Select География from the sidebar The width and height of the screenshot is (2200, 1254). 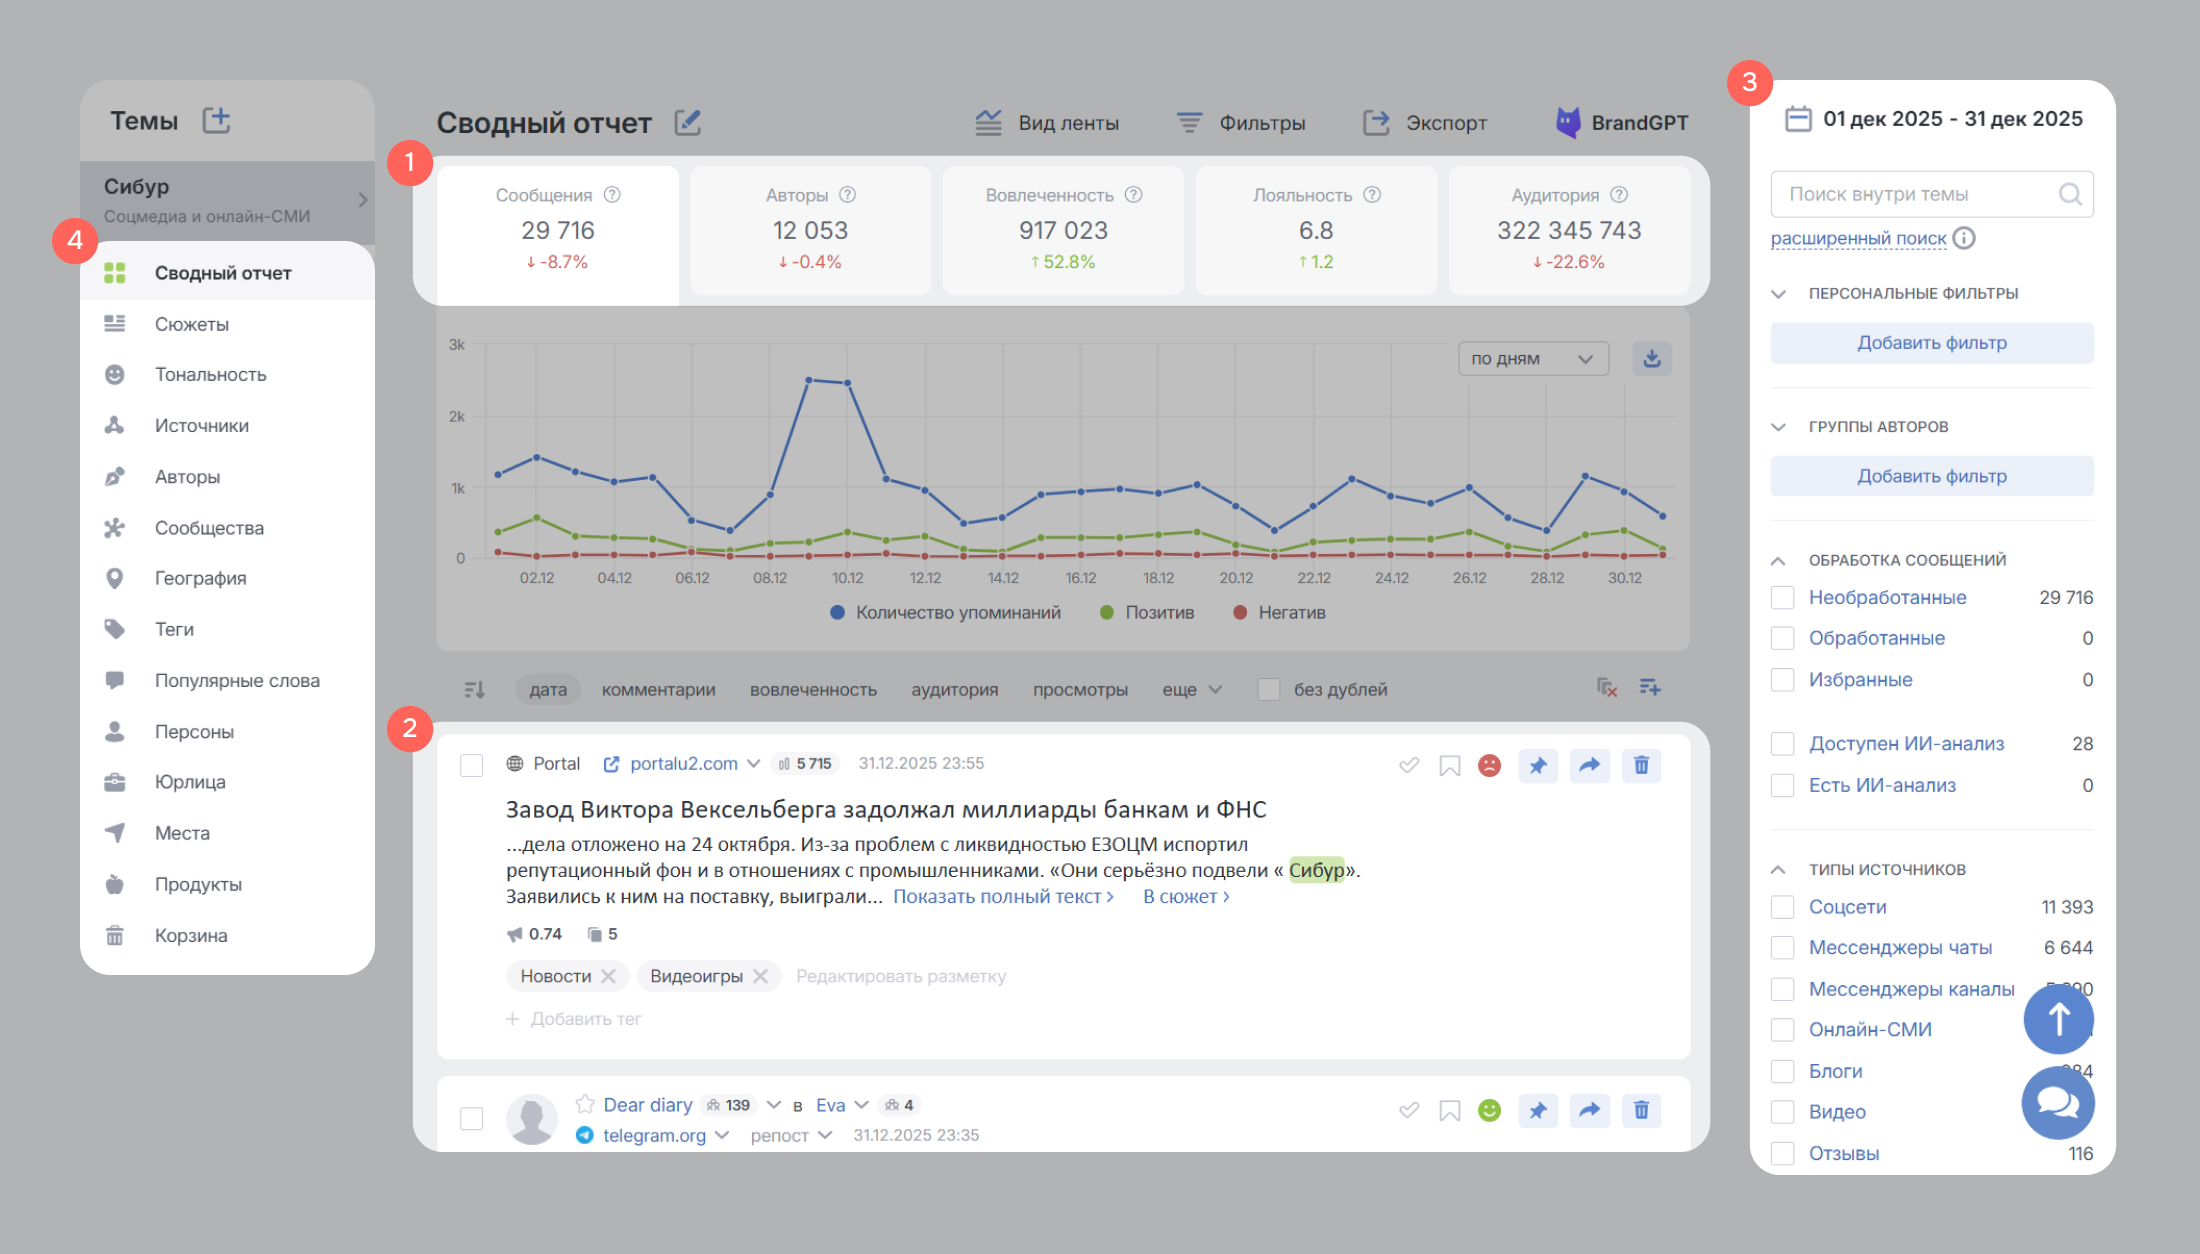pos(199,578)
